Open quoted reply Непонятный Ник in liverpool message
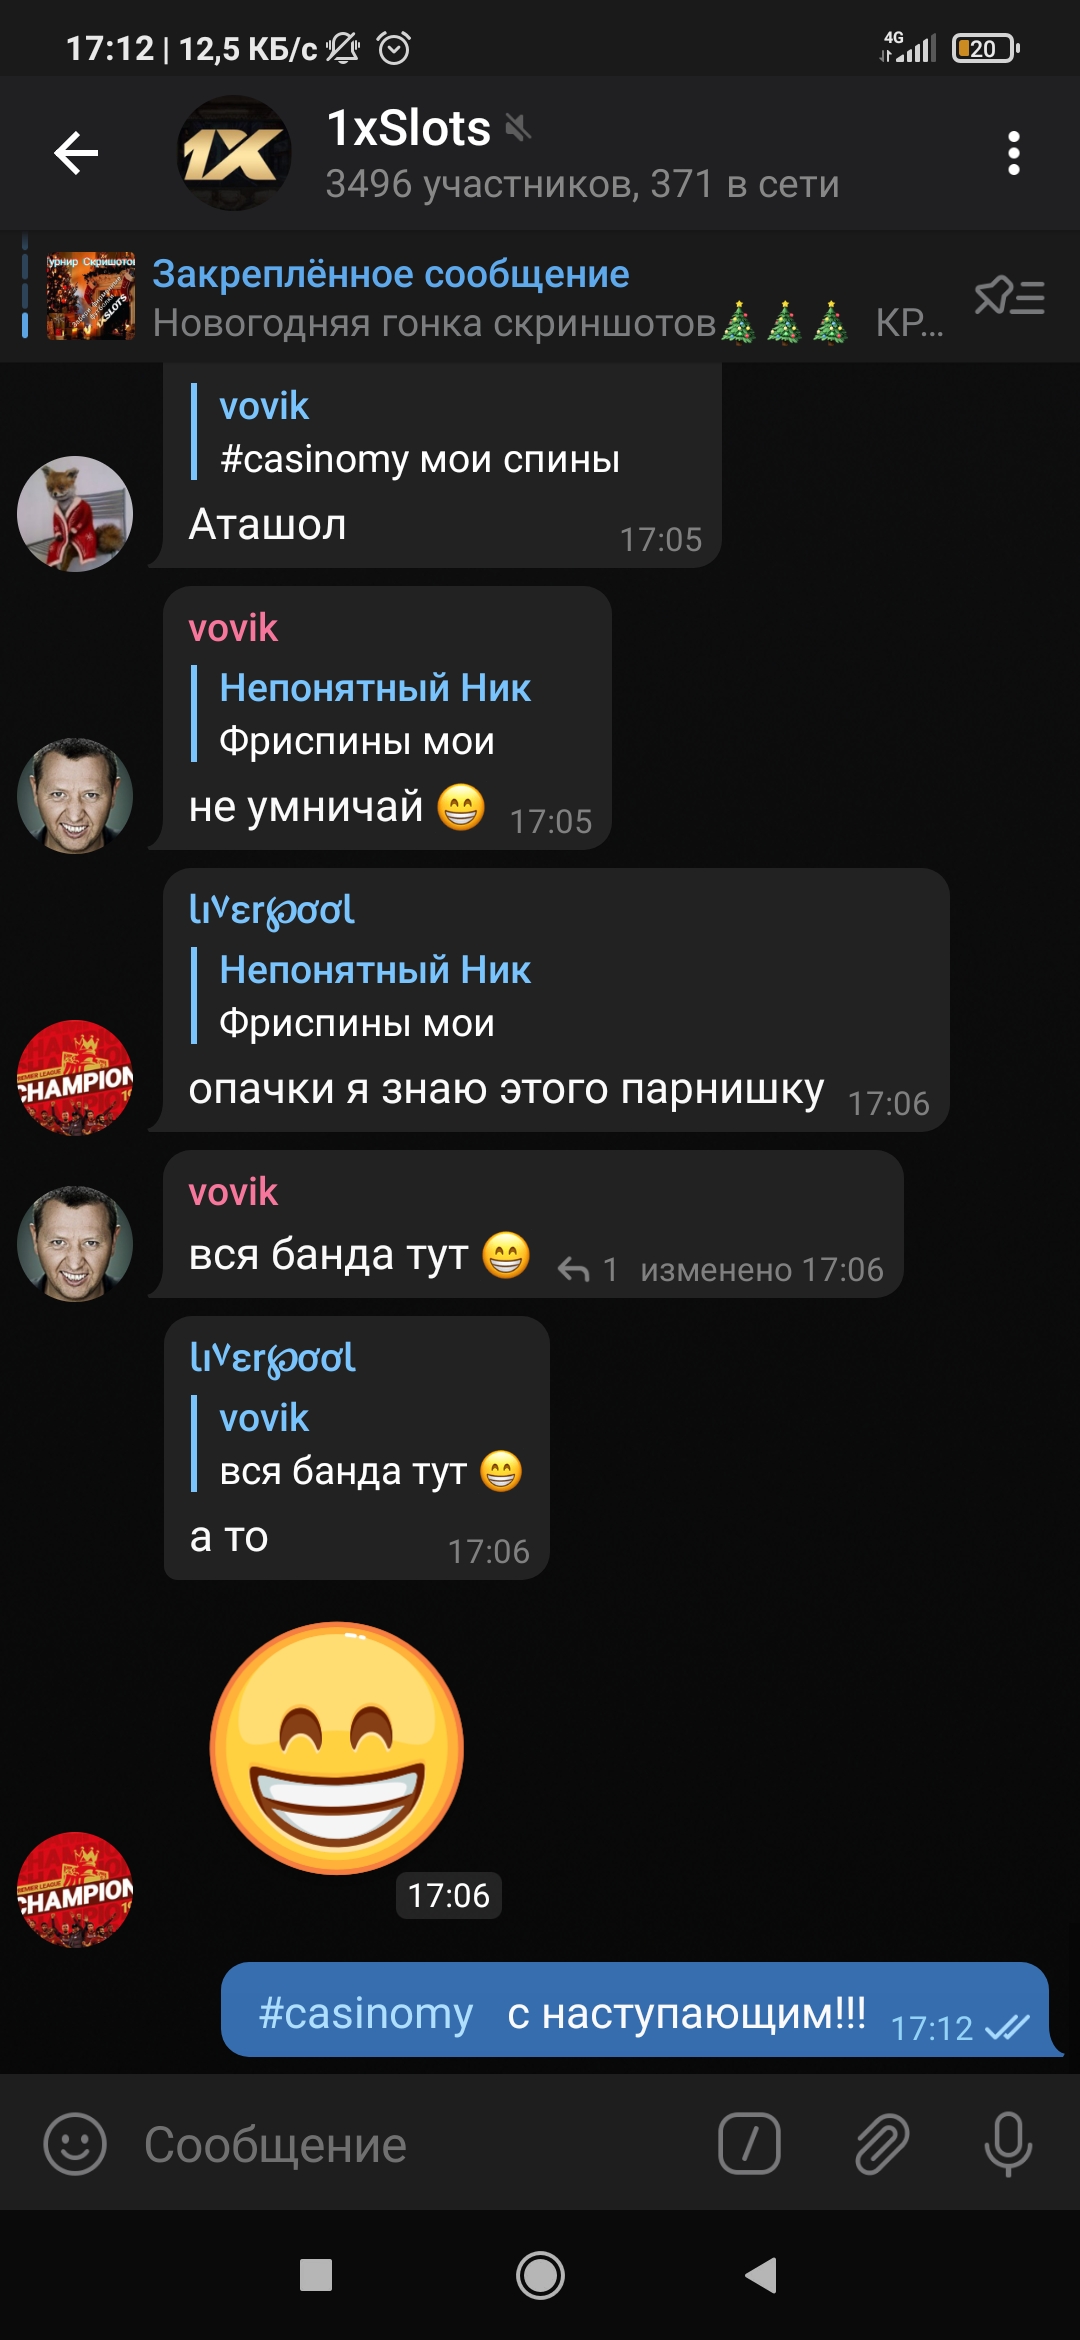The image size is (1080, 2340). (x=375, y=996)
